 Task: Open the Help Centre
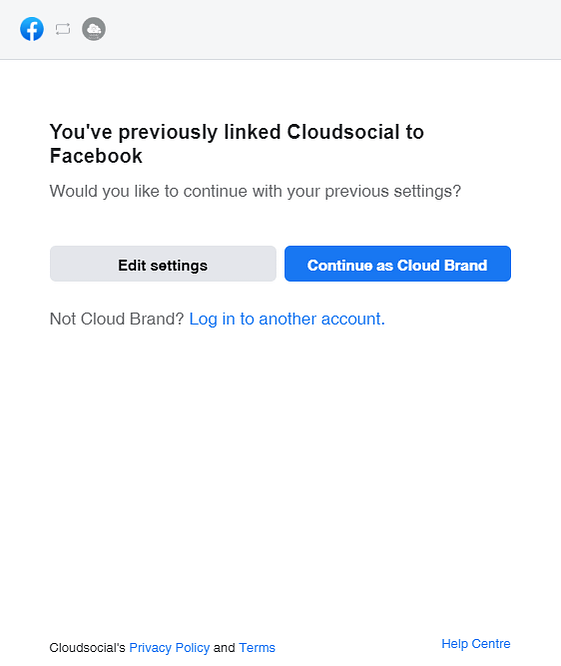(476, 643)
